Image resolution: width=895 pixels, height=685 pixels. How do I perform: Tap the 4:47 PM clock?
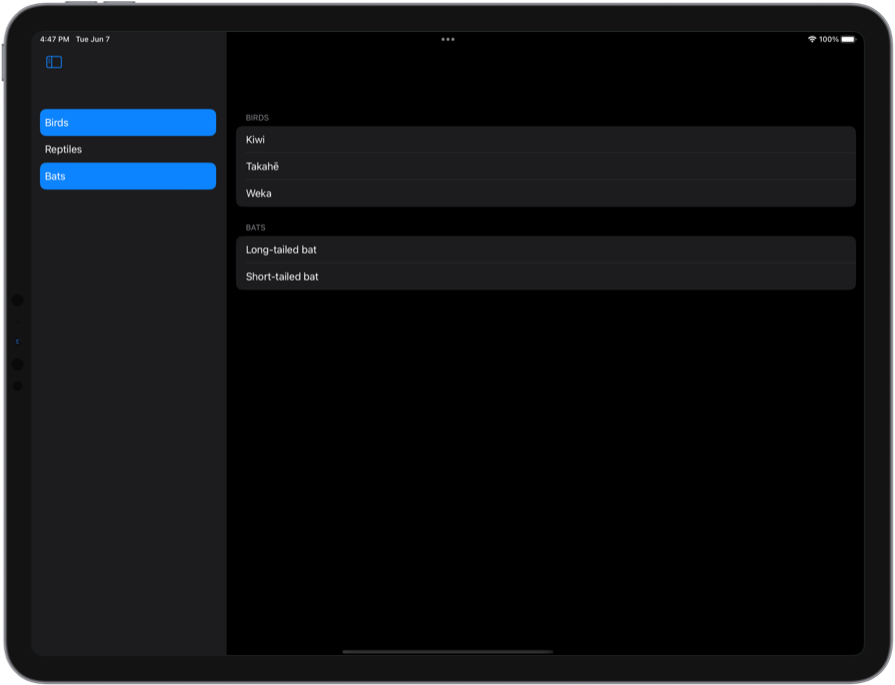54,39
